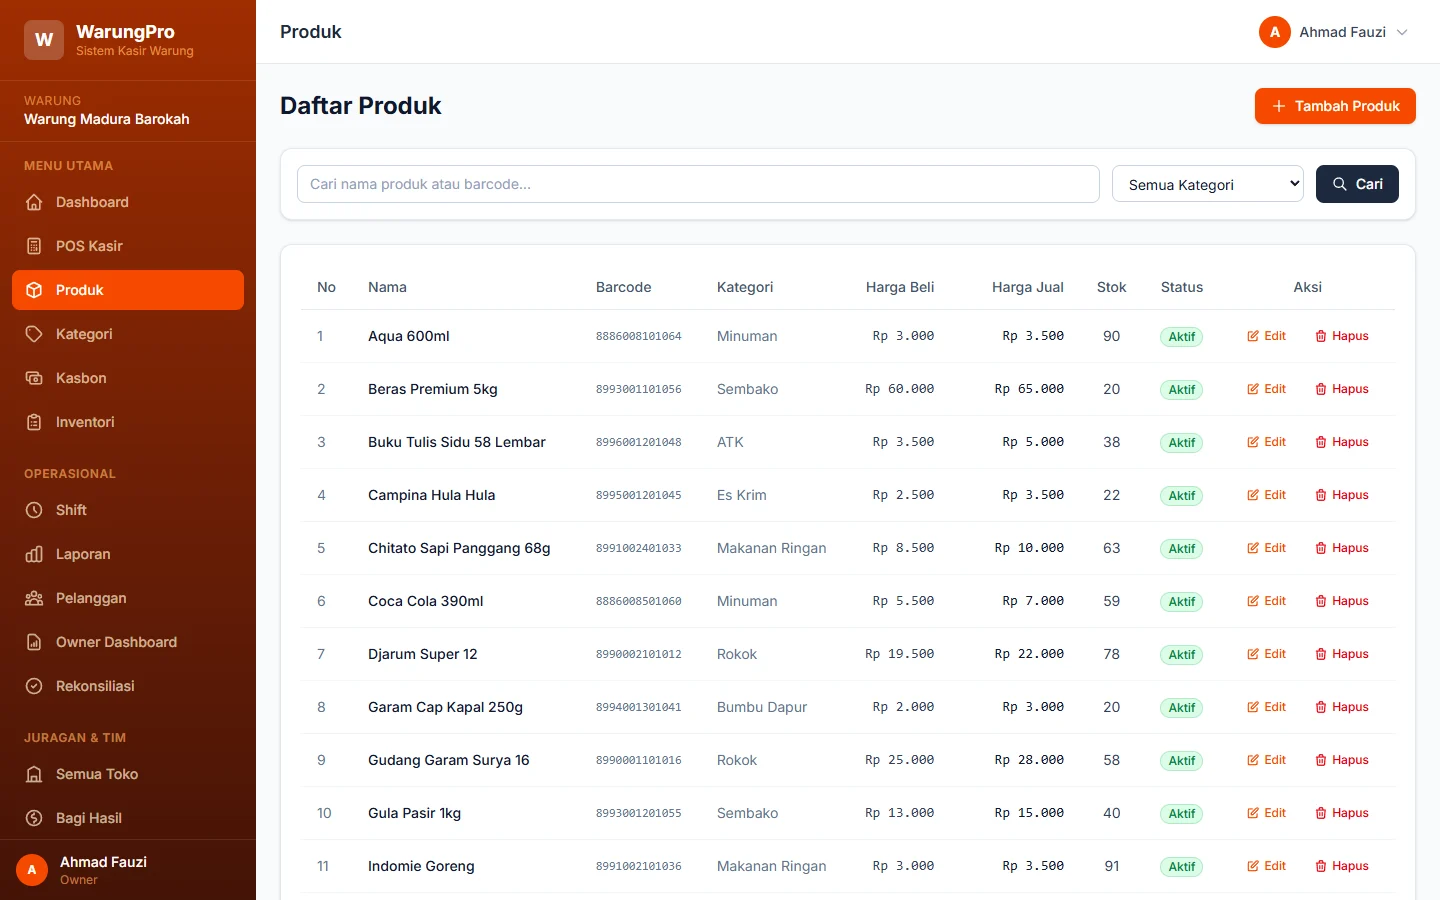
Task: Open the Semua Kategori dropdown filter
Action: (1207, 184)
